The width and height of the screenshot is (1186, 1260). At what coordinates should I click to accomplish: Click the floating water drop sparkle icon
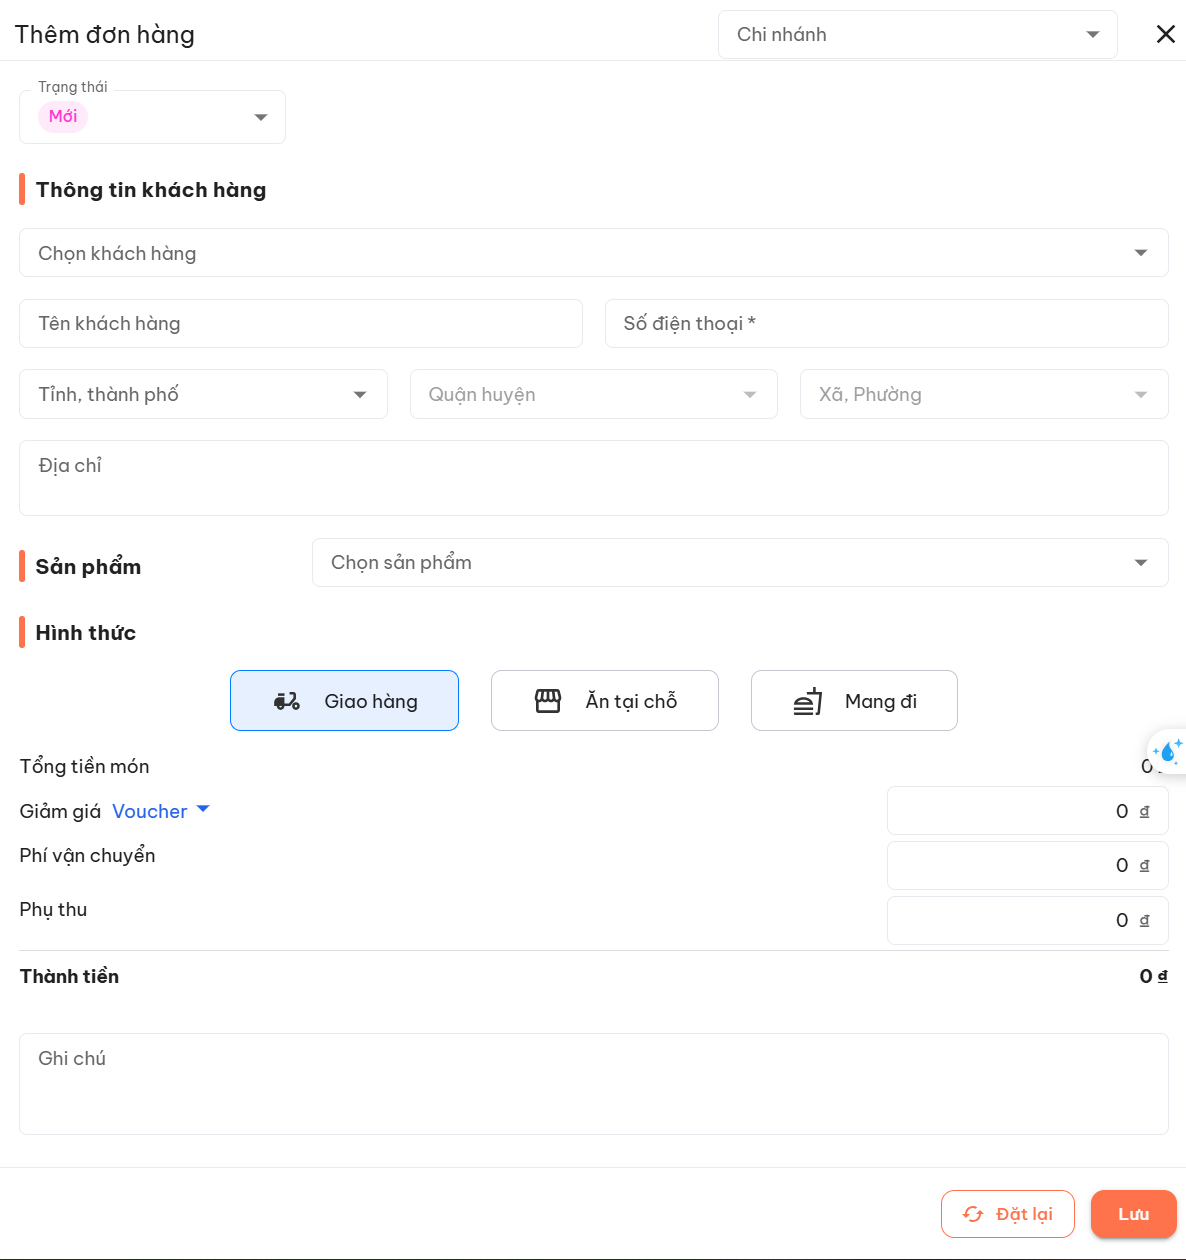[x=1167, y=751]
